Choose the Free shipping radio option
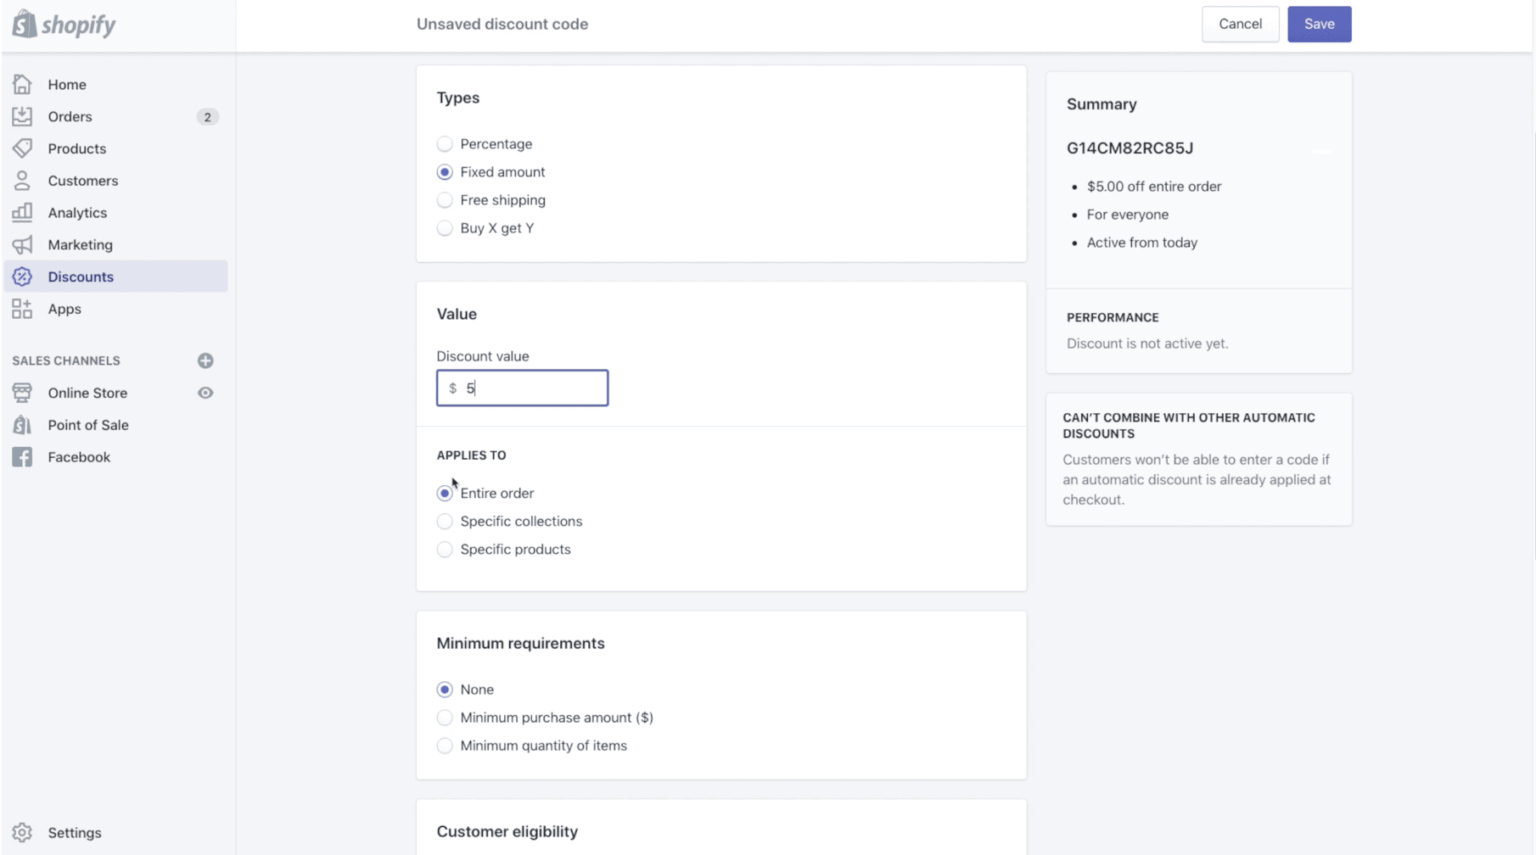This screenshot has height=855, width=1536. click(445, 200)
